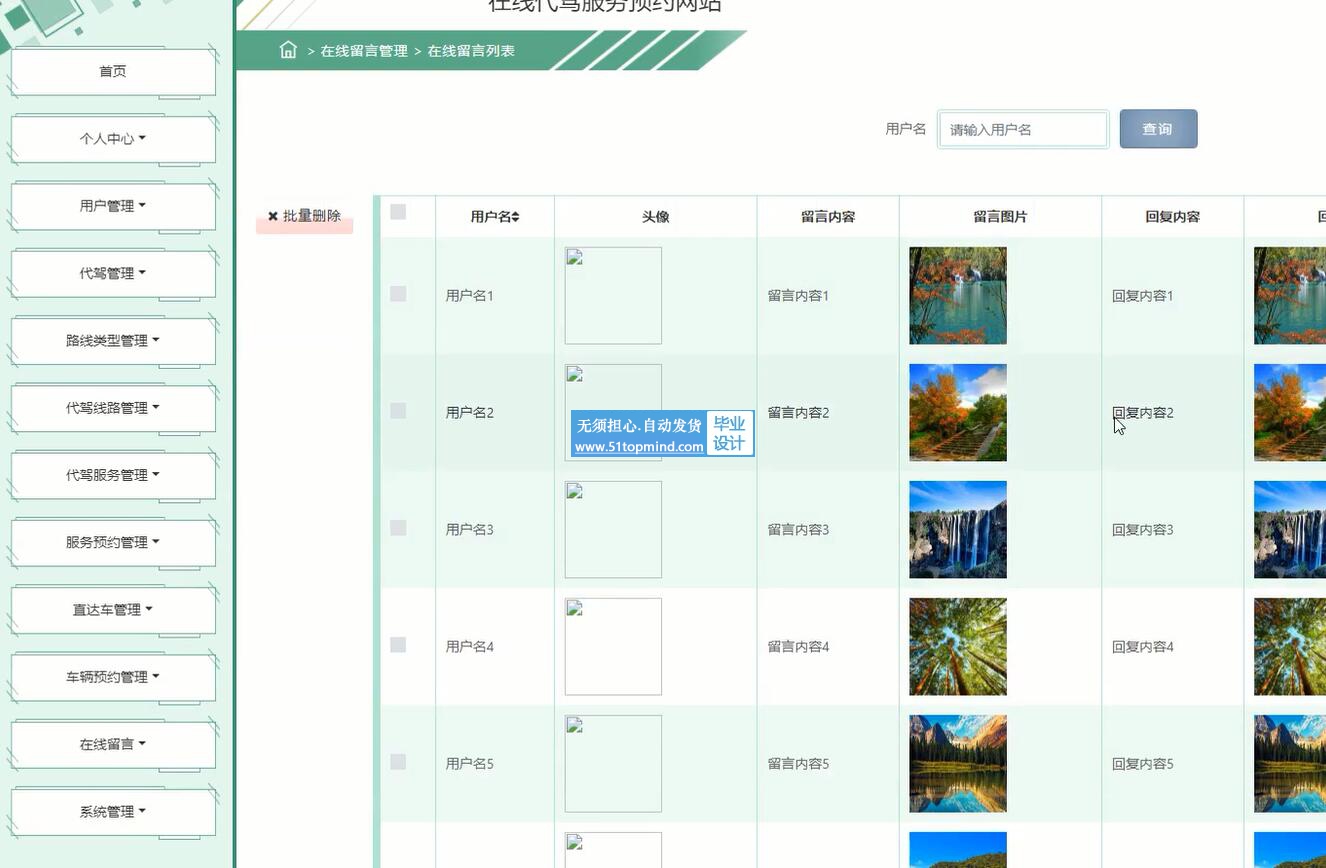The height and width of the screenshot is (868, 1326).
Task: Expand the 系统管理 sidebar menu
Action: pos(113,812)
